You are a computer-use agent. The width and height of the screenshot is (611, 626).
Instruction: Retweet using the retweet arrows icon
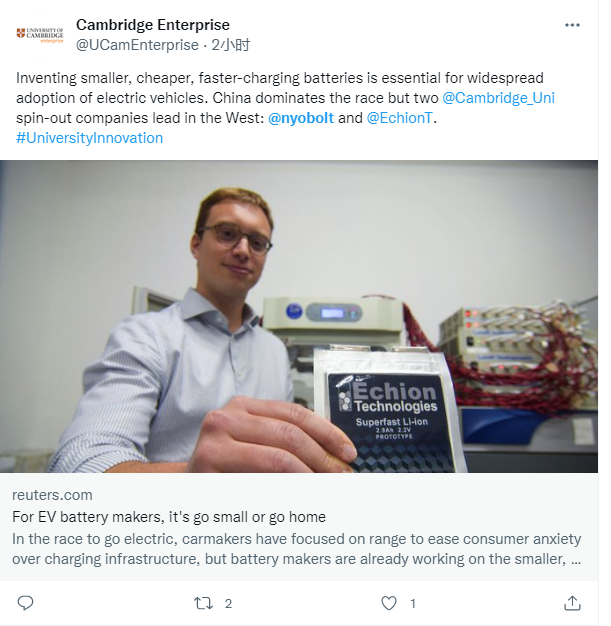click(x=203, y=603)
